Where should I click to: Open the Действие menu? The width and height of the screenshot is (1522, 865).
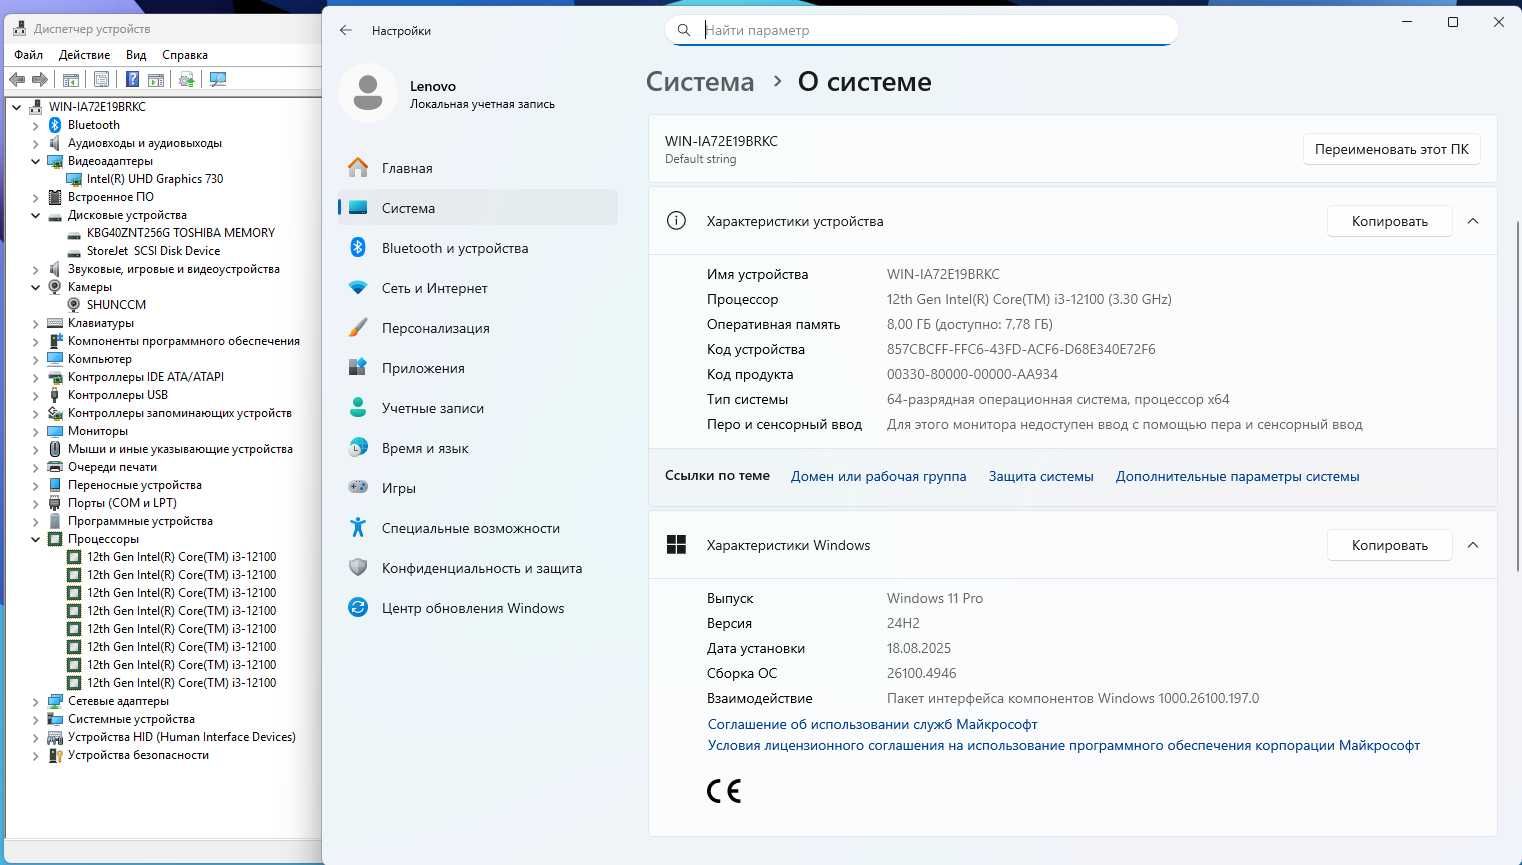coord(84,55)
